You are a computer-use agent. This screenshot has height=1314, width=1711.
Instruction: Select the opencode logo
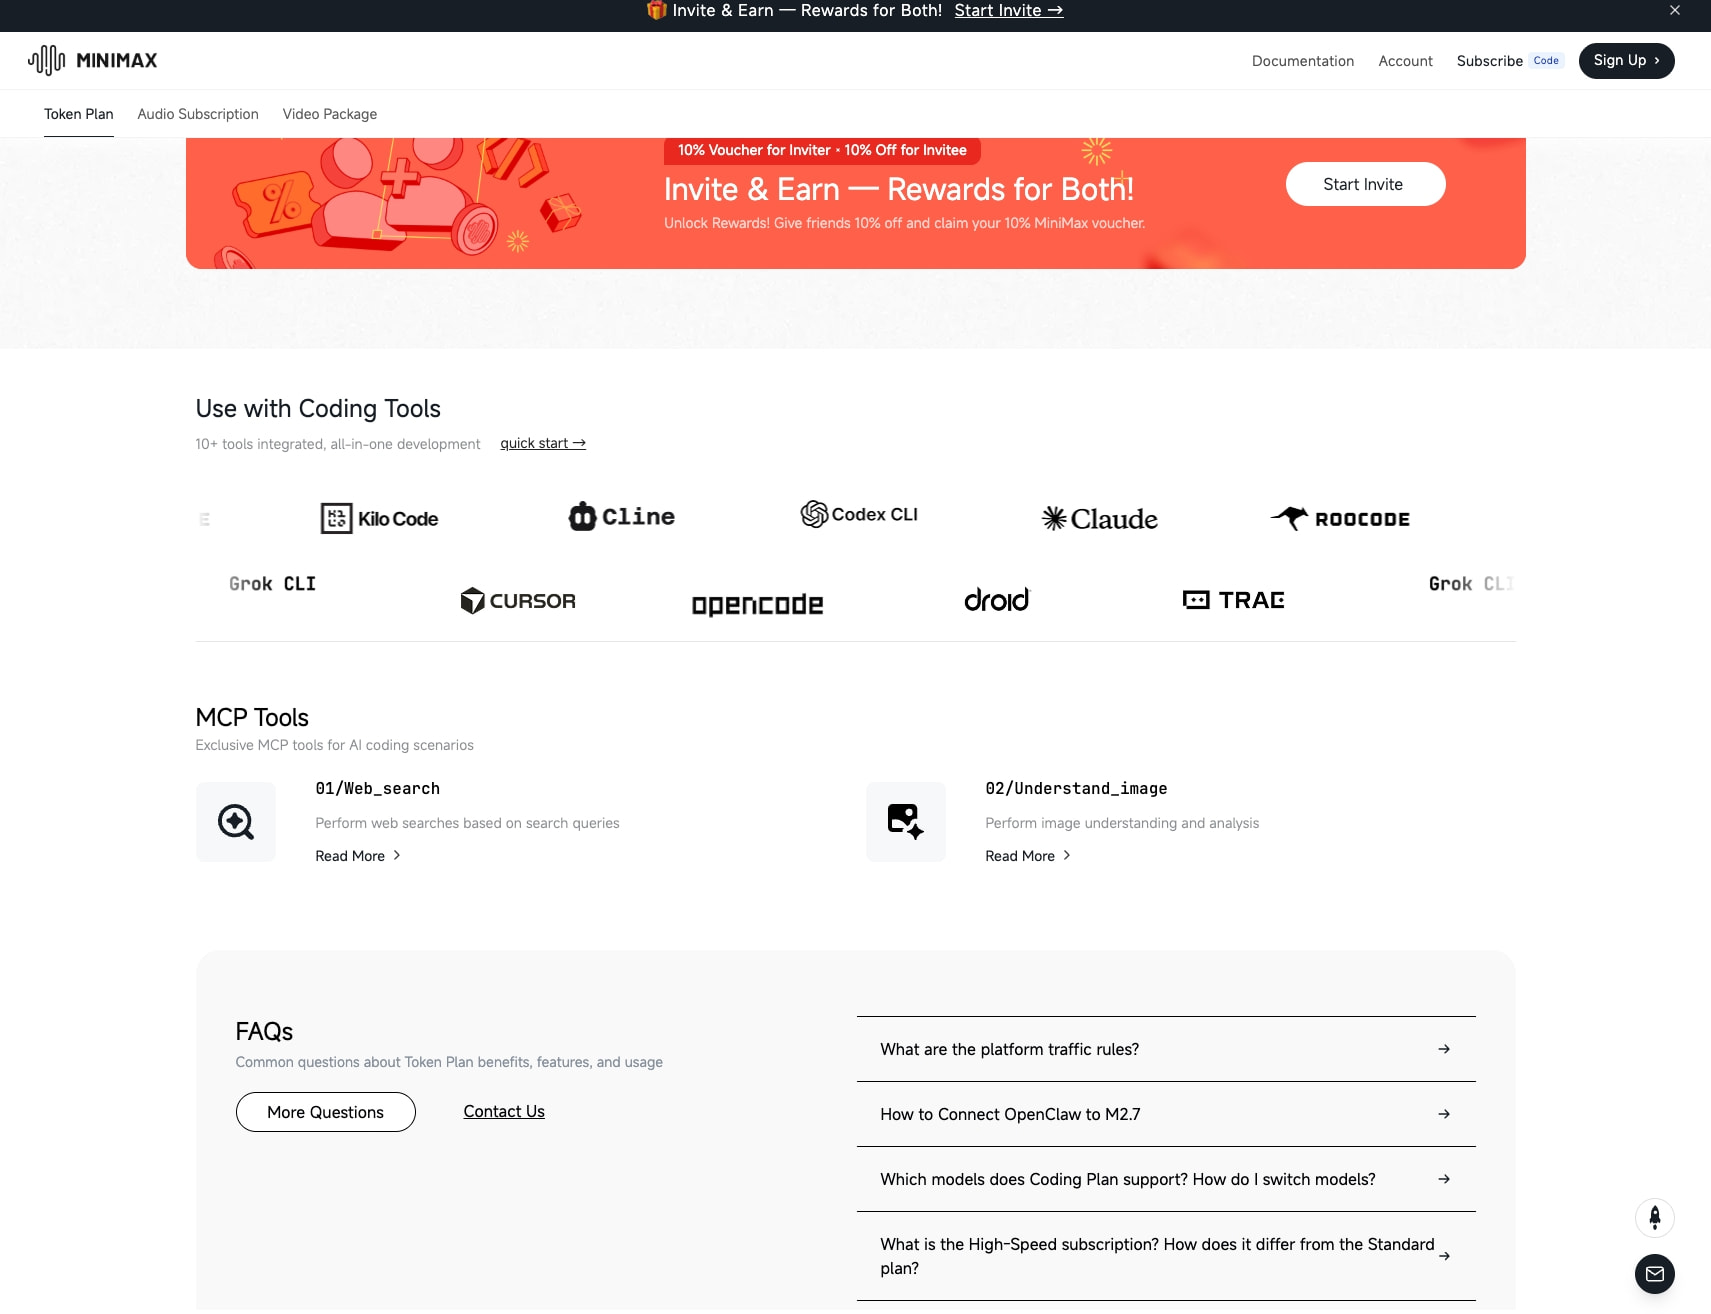pyautogui.click(x=757, y=604)
